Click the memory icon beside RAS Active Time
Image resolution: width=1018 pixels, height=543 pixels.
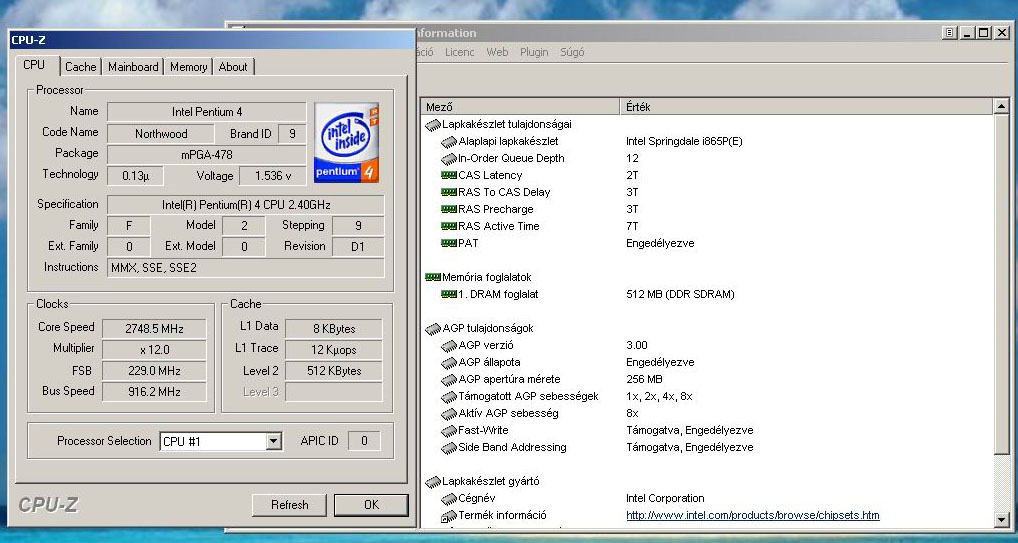[449, 226]
